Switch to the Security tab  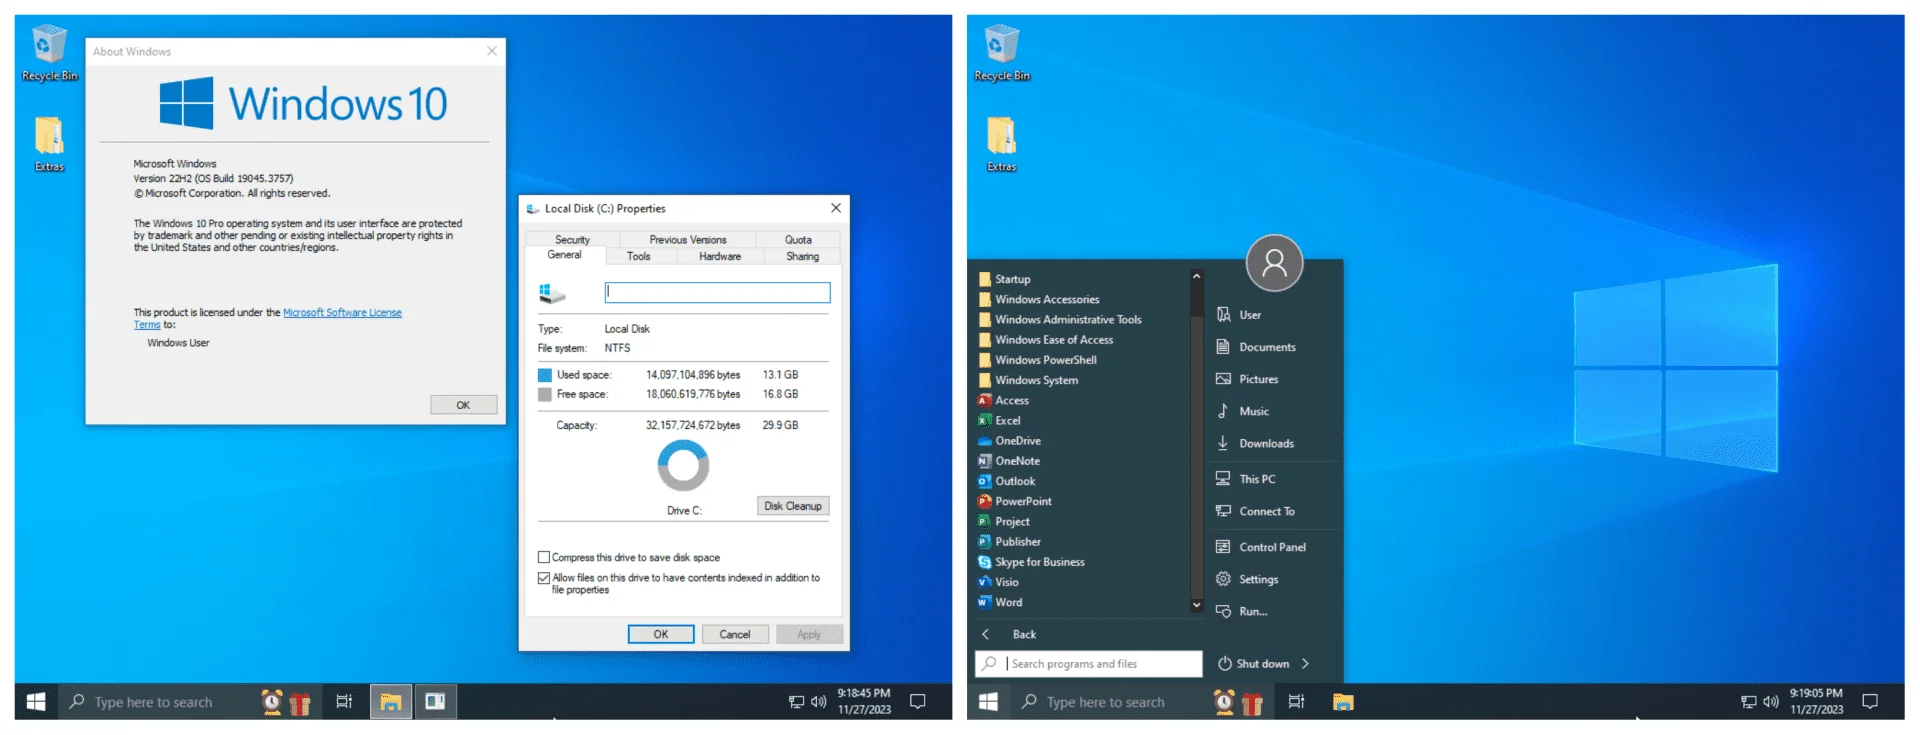tap(572, 239)
